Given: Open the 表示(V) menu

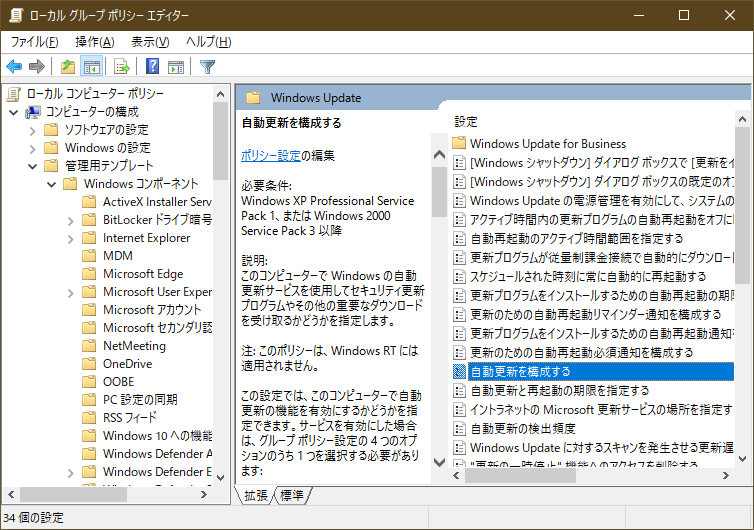Looking at the screenshot, I should tap(151, 42).
